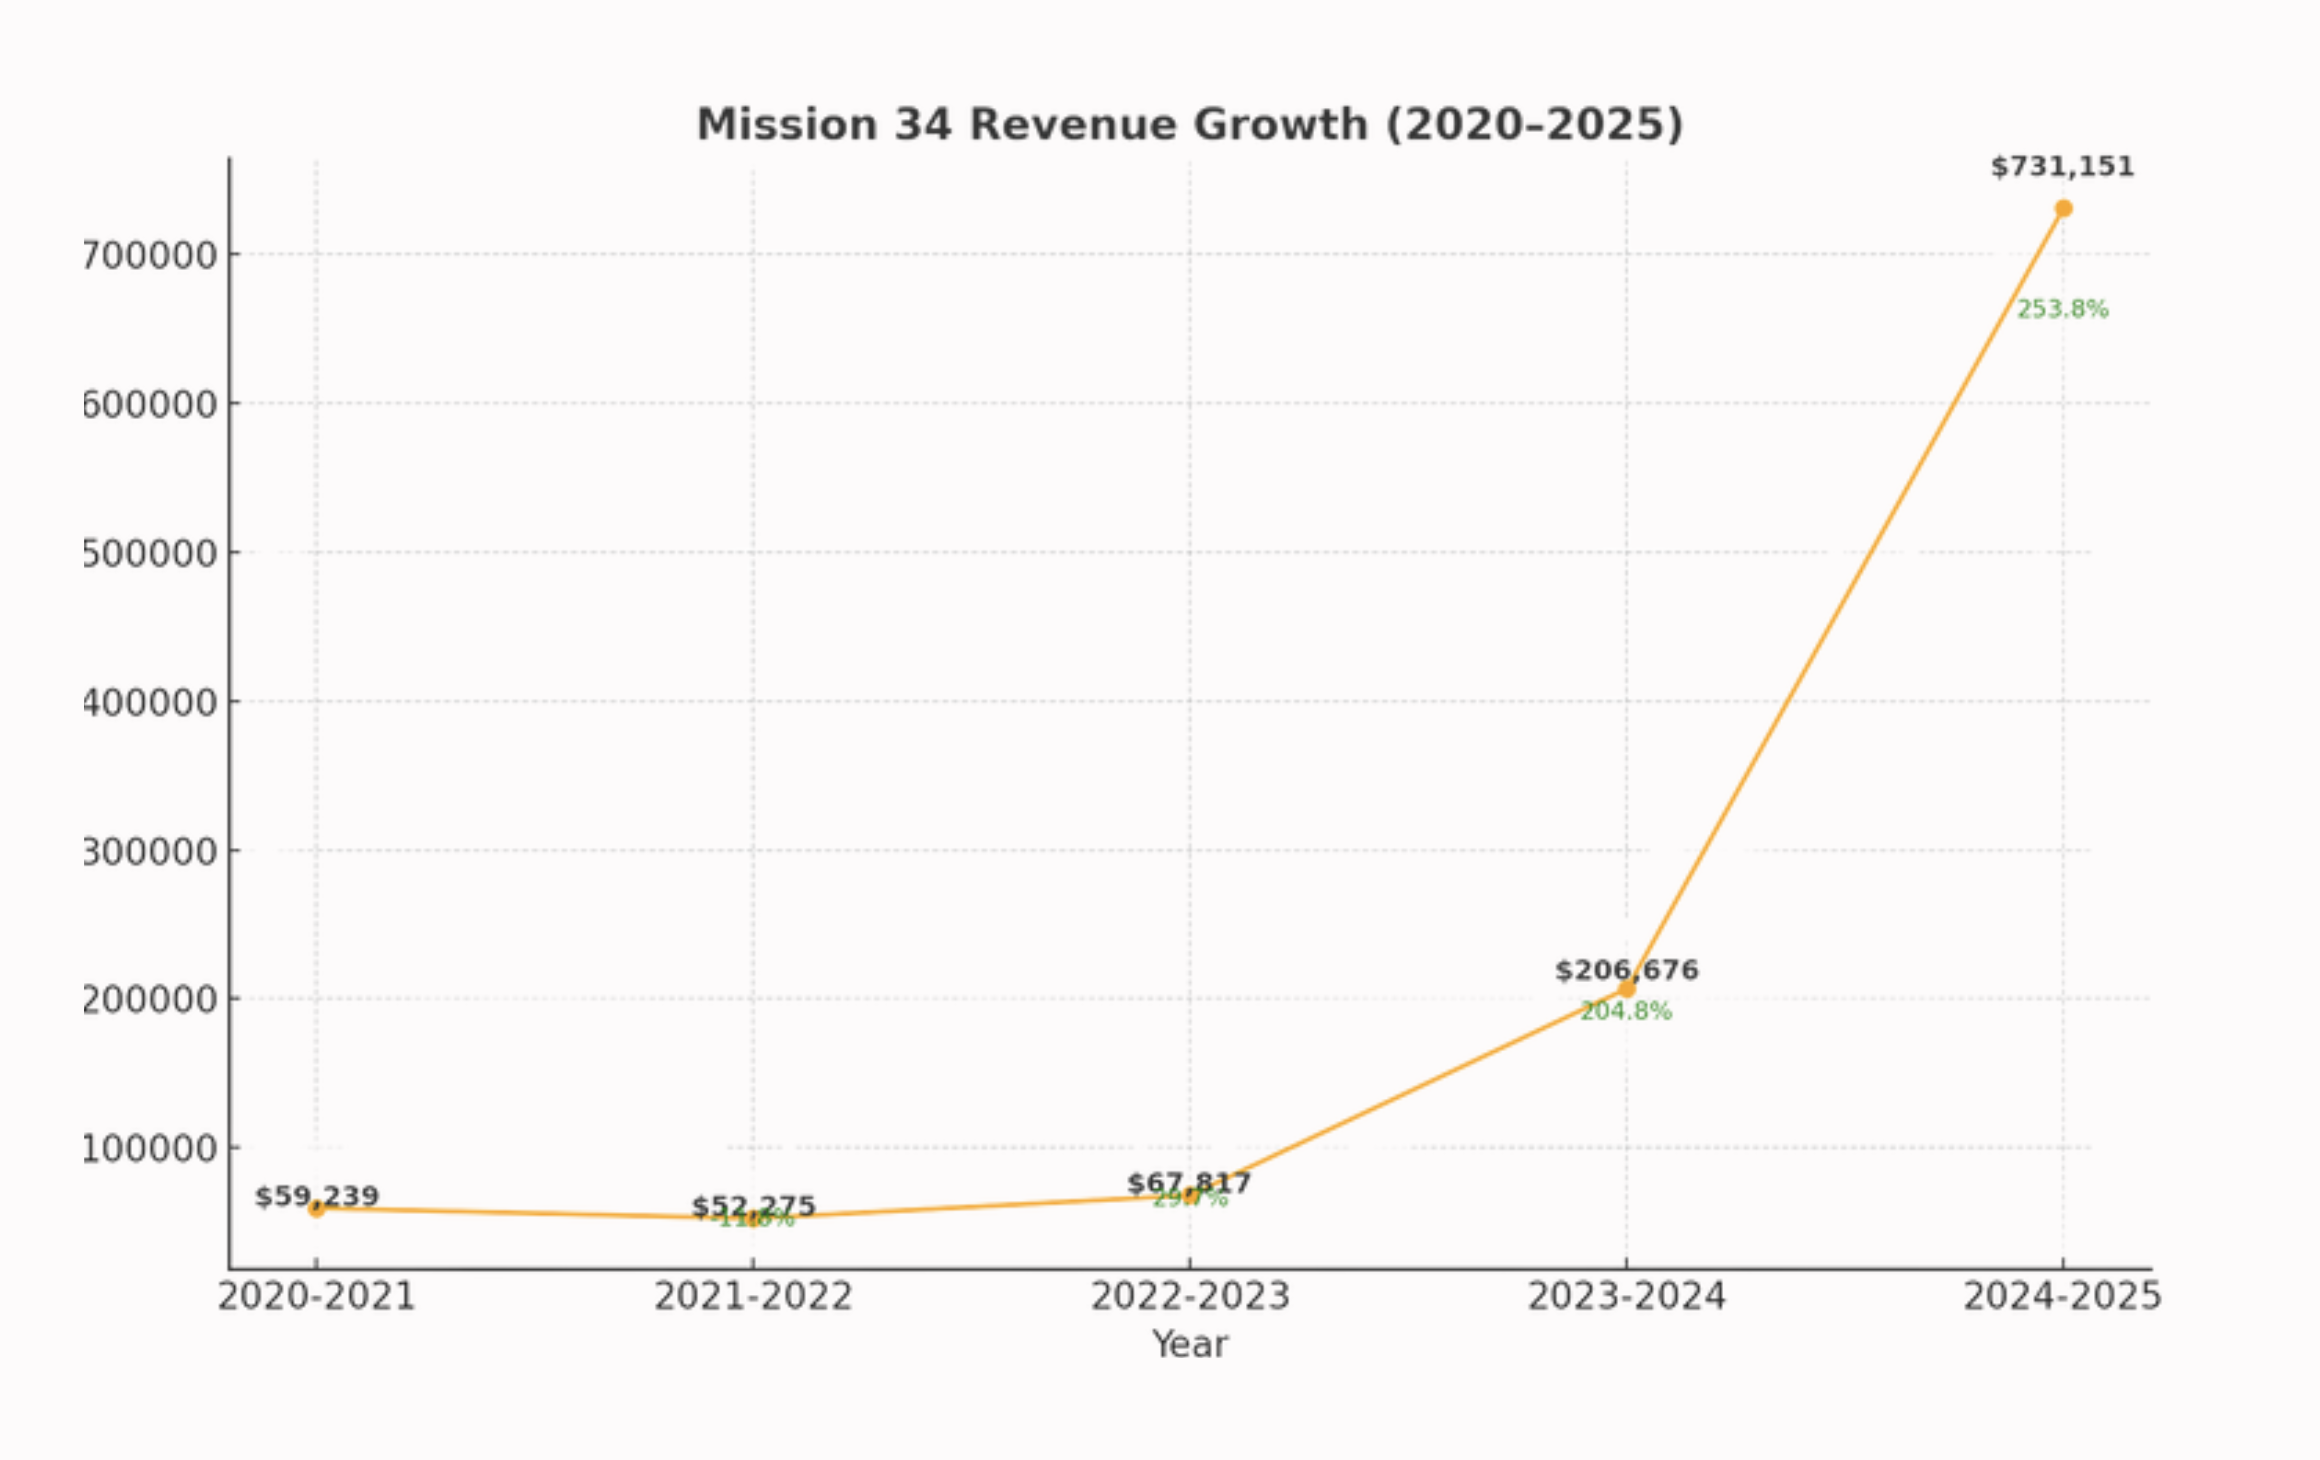Click the 2024-2025 data point marker
The height and width of the screenshot is (1460, 2320).
point(2063,209)
